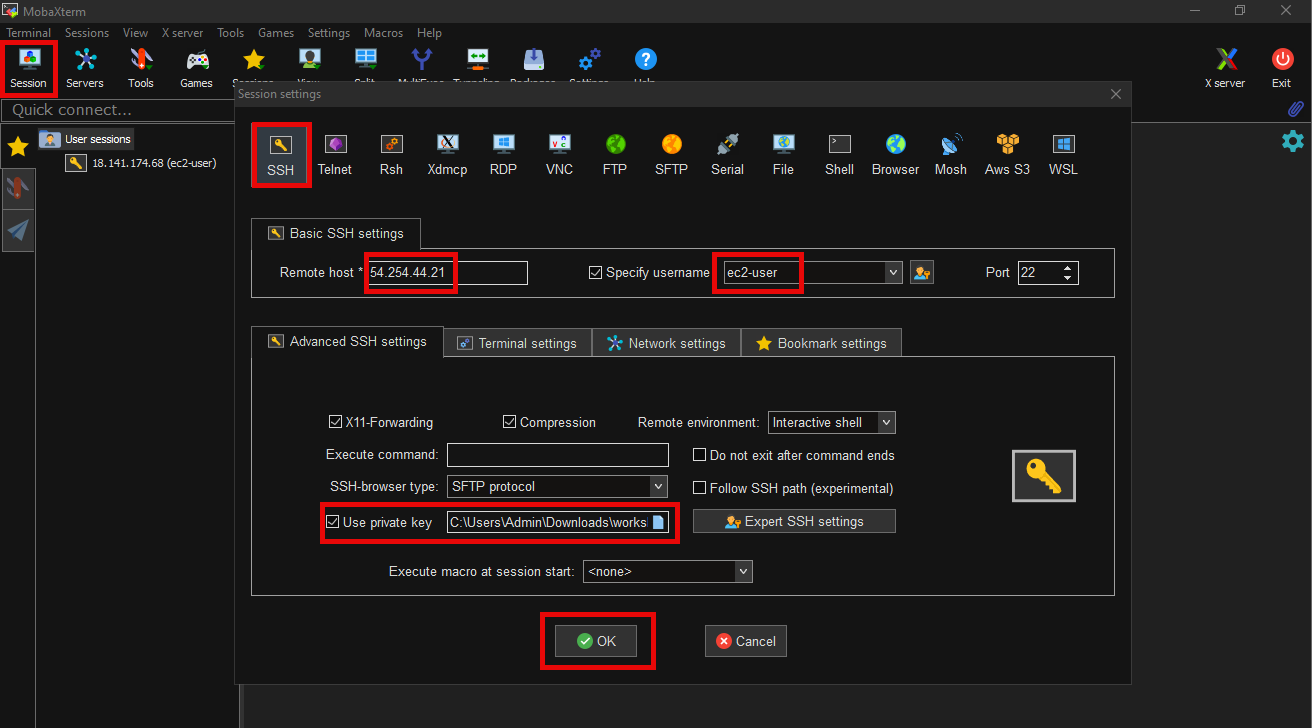Click the paperclip icon at right
The height and width of the screenshot is (728, 1312).
pyautogui.click(x=1295, y=108)
